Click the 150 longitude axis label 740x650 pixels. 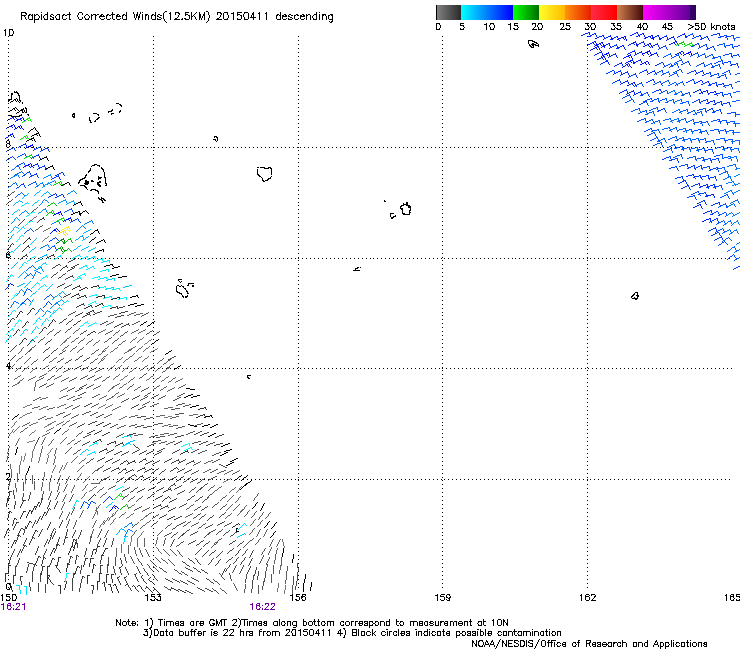tap(8, 598)
